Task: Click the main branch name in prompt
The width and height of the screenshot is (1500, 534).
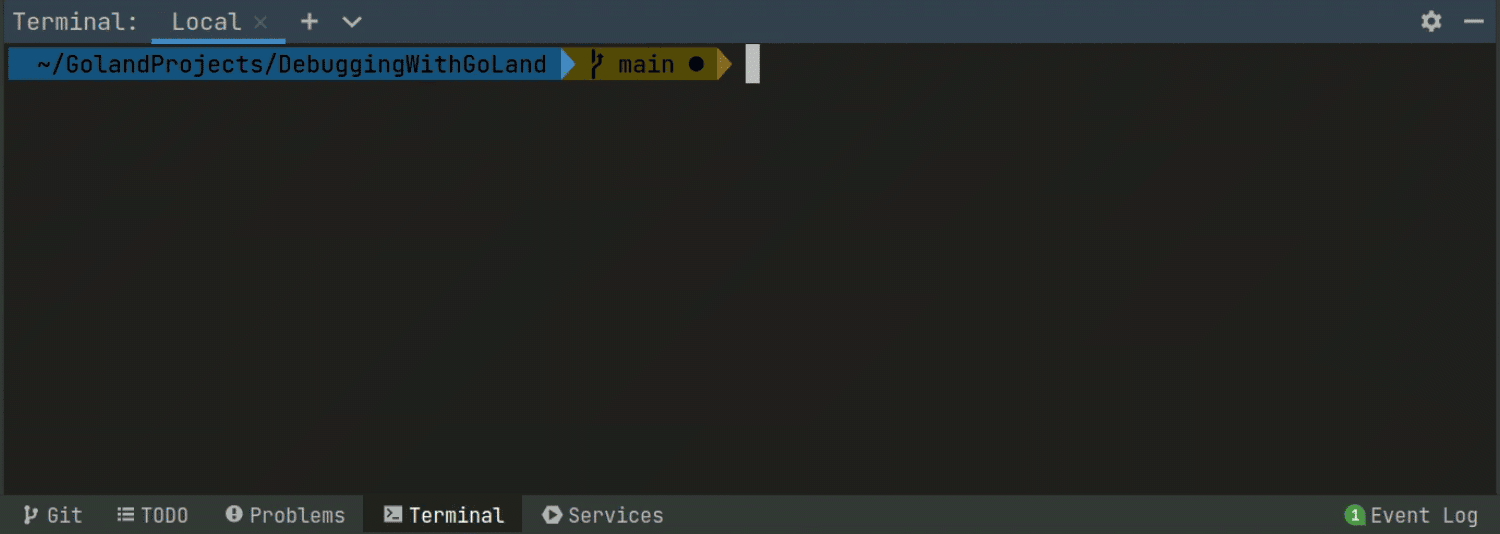Action: [646, 65]
